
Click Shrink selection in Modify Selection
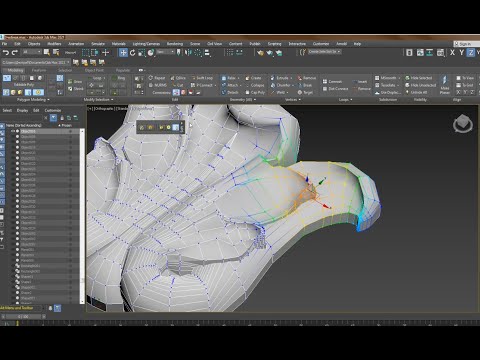[76, 89]
